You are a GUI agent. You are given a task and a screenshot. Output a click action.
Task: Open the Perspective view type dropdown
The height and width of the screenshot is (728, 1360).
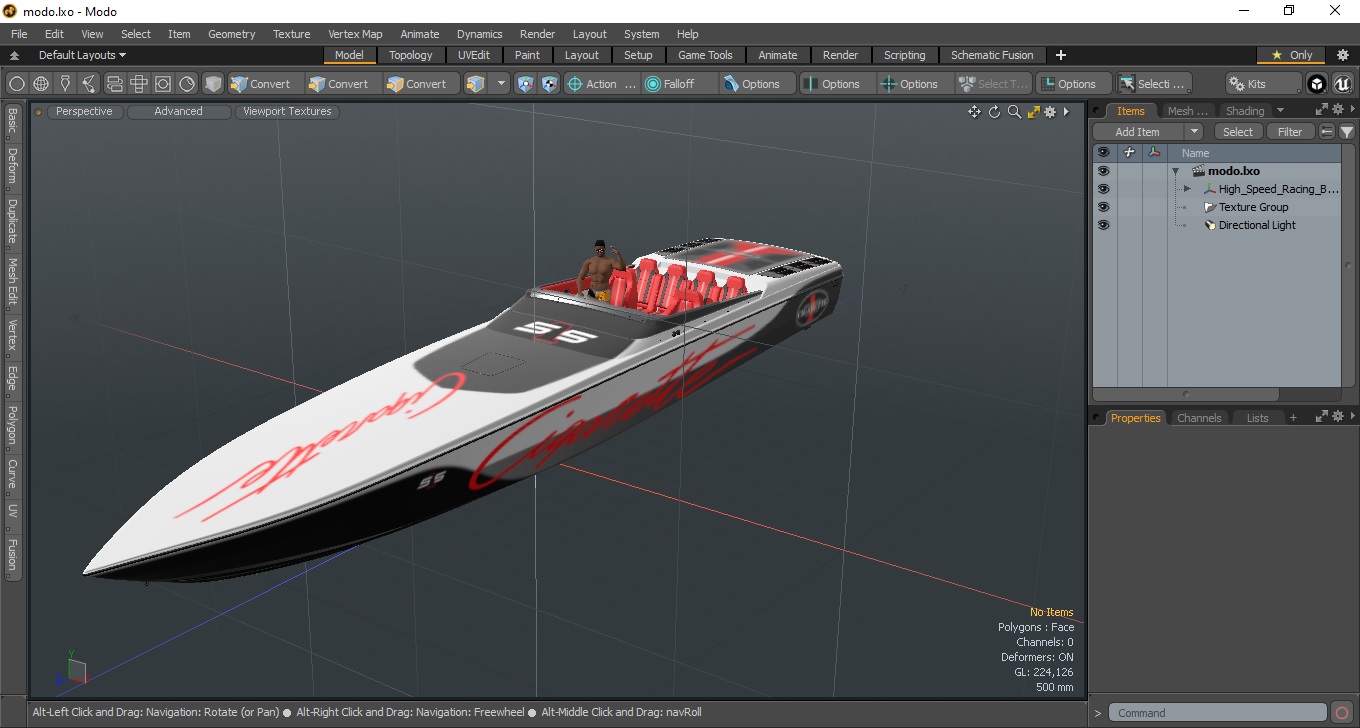(x=84, y=112)
